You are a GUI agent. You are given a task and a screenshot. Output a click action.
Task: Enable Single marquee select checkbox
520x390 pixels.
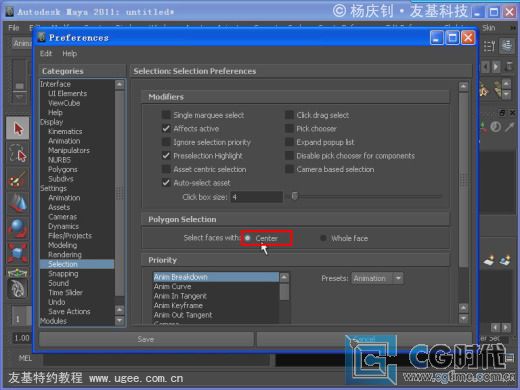tap(166, 115)
